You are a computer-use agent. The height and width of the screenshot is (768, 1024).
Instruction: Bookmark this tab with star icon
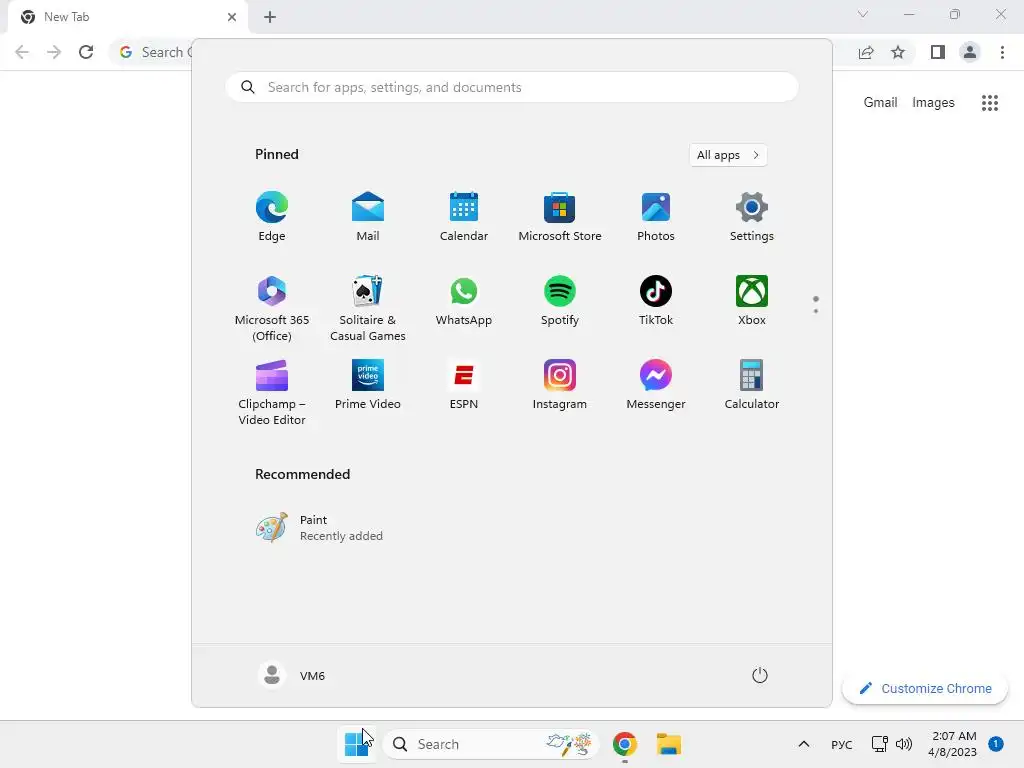898,52
